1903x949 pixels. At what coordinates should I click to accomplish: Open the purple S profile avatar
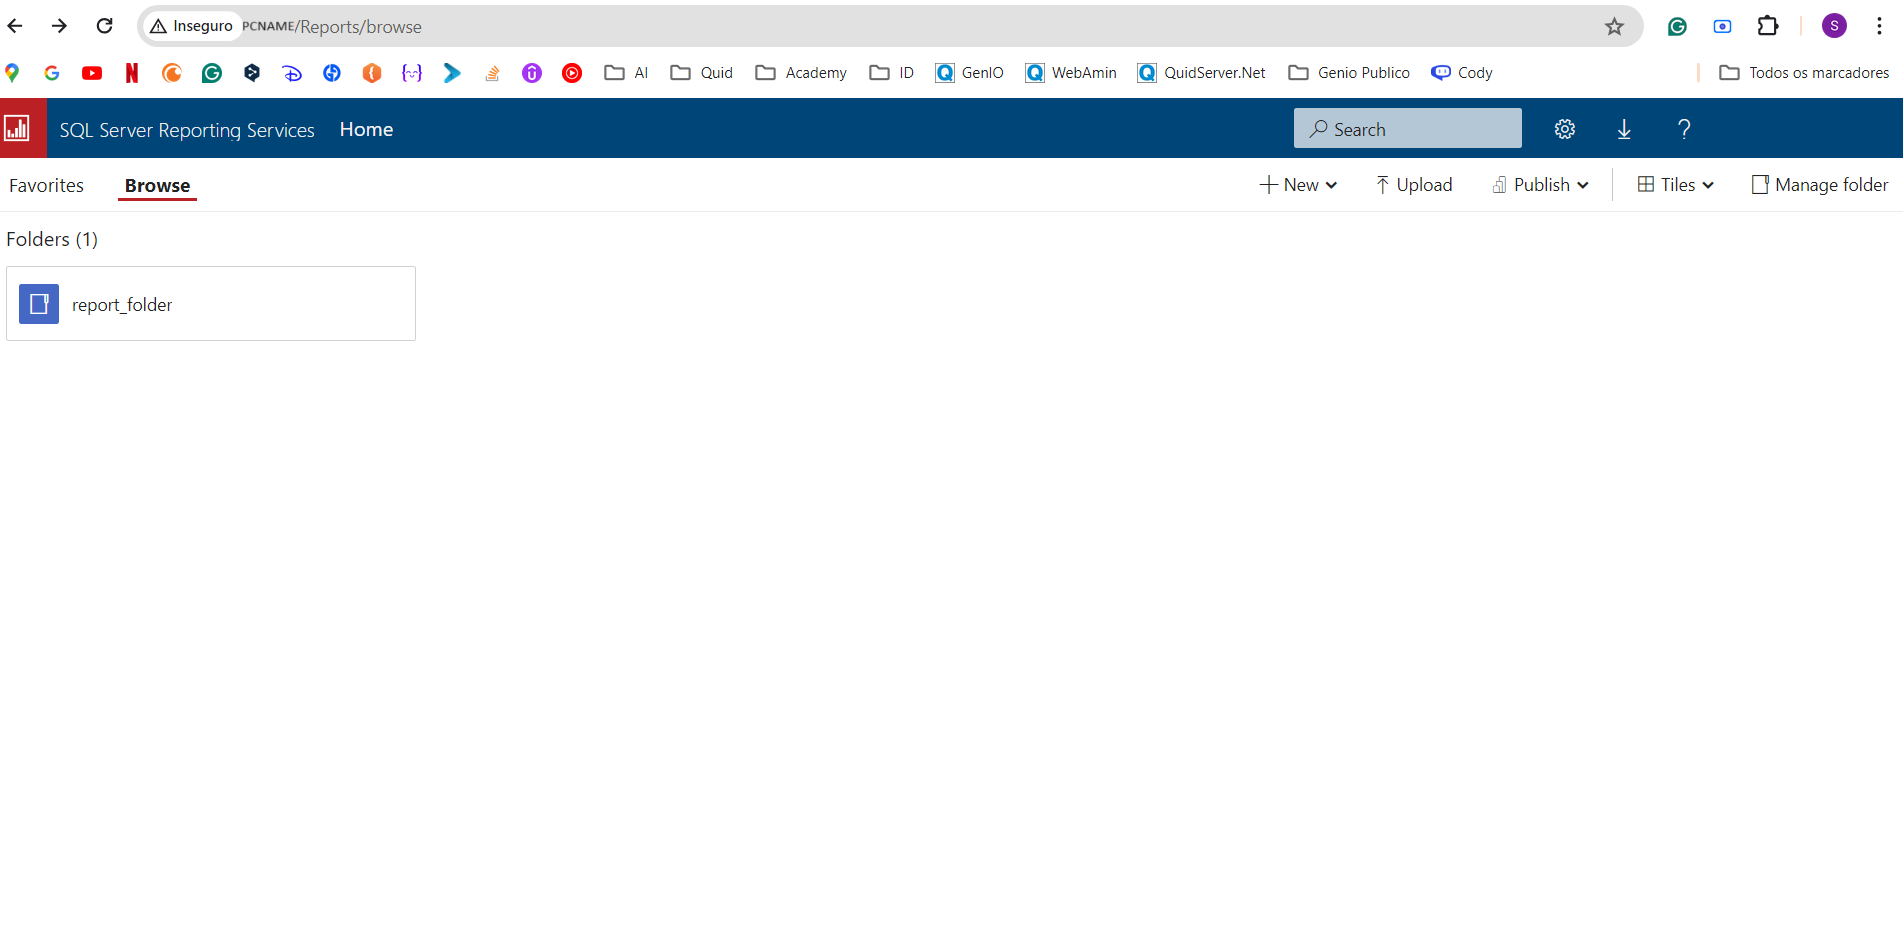pos(1834,26)
